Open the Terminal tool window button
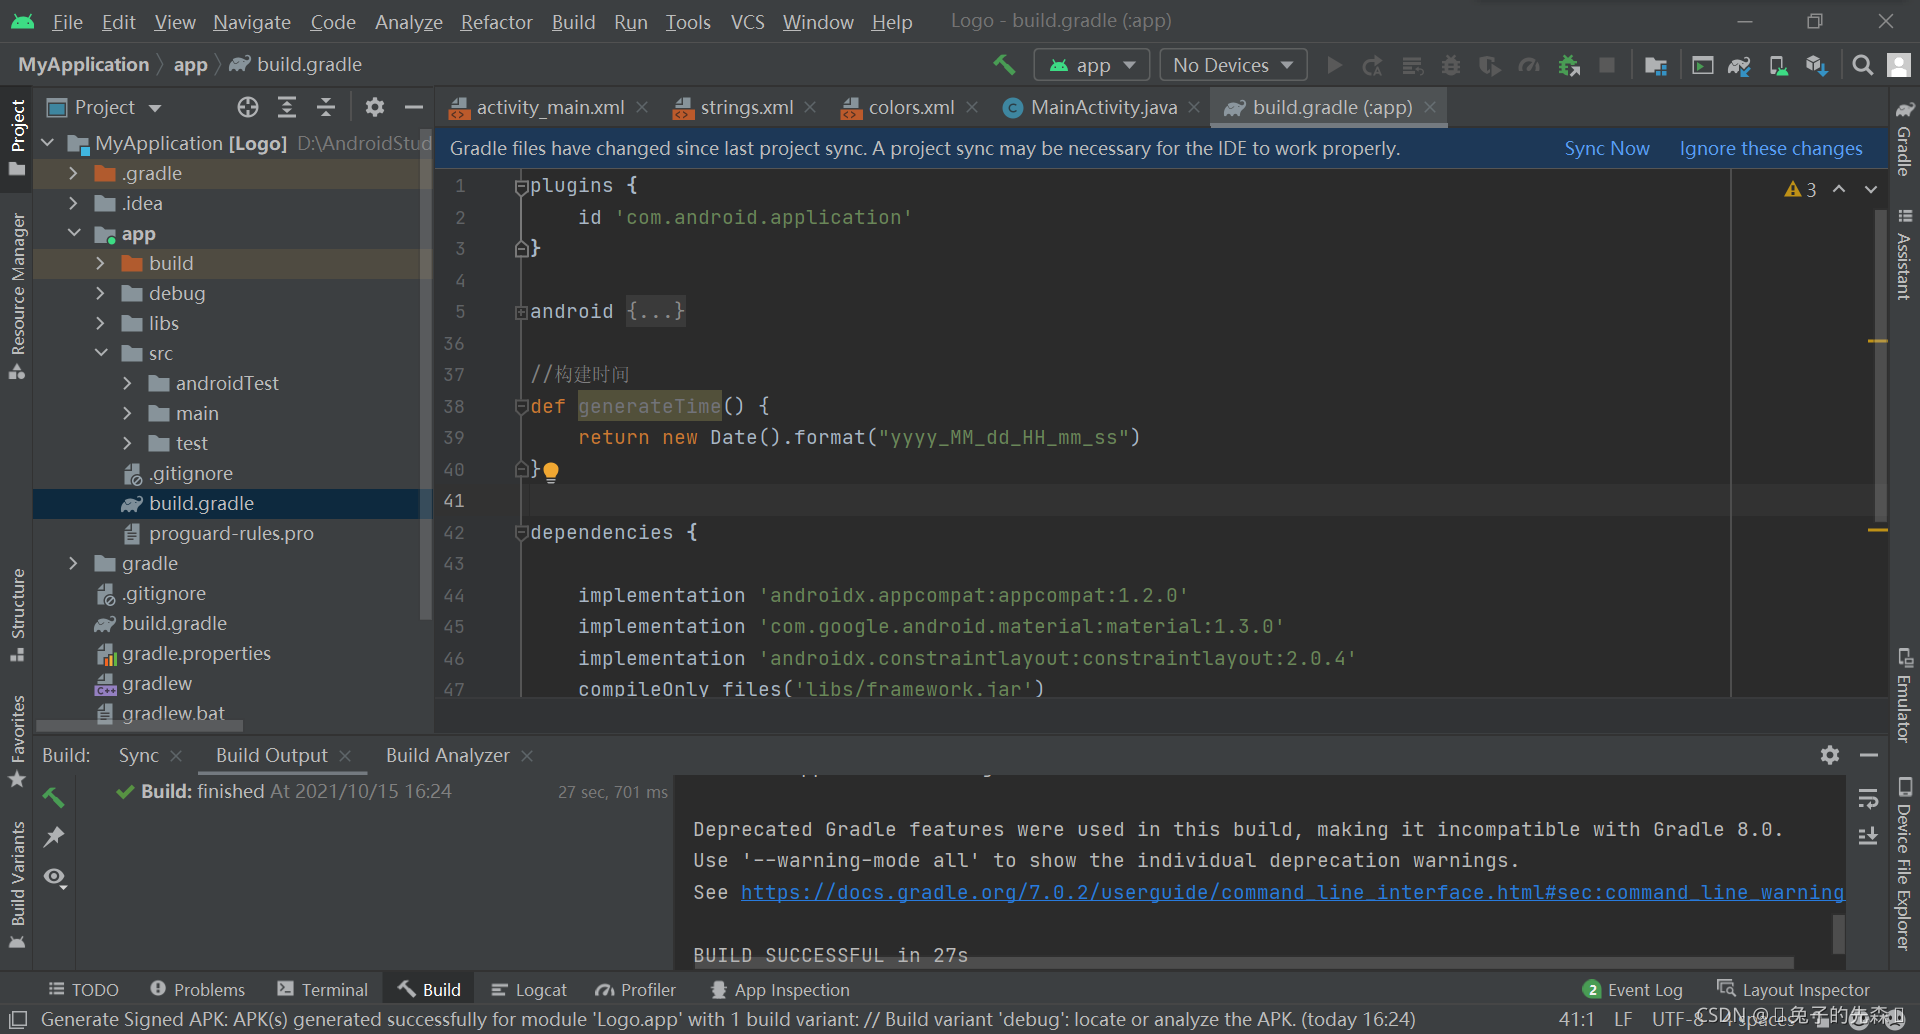The width and height of the screenshot is (1920, 1034). [323, 989]
